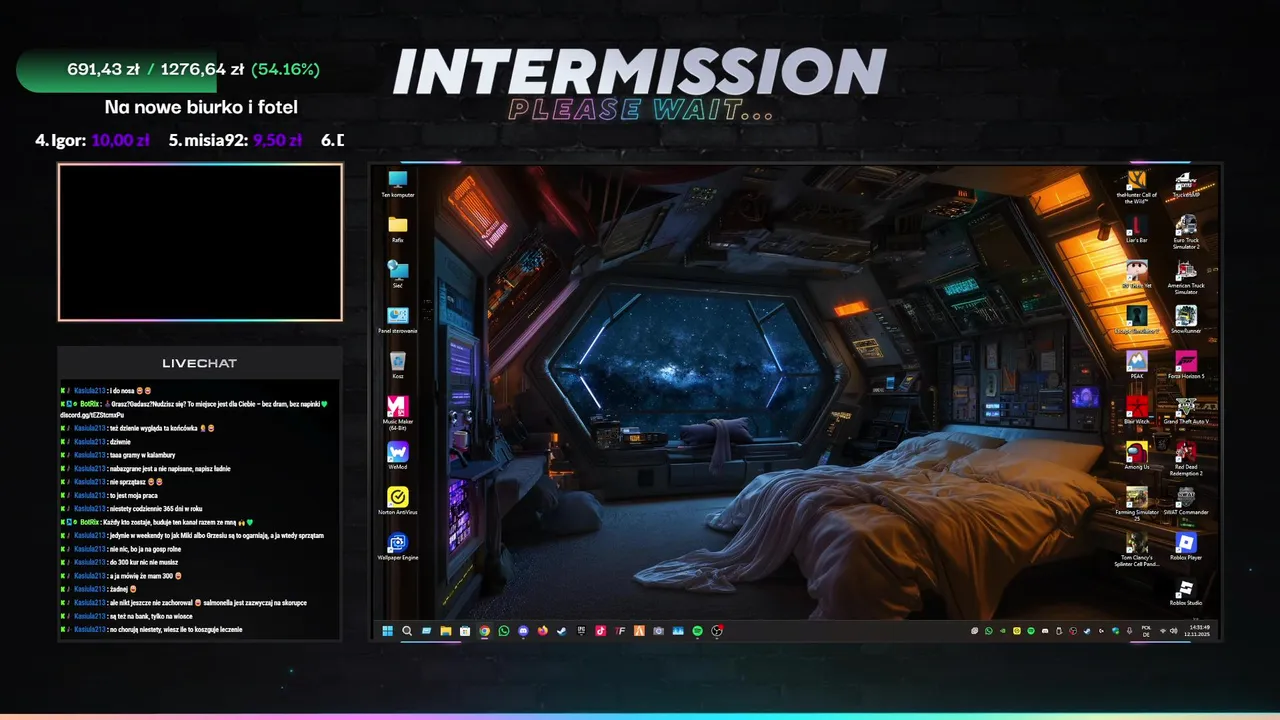
Task: Launch the Wallpaper Engine shortcut
Action: pyautogui.click(x=398, y=546)
